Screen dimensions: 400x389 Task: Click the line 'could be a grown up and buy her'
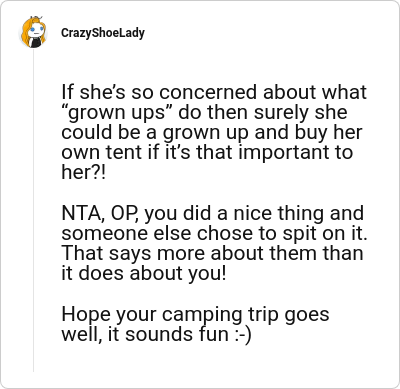point(212,132)
